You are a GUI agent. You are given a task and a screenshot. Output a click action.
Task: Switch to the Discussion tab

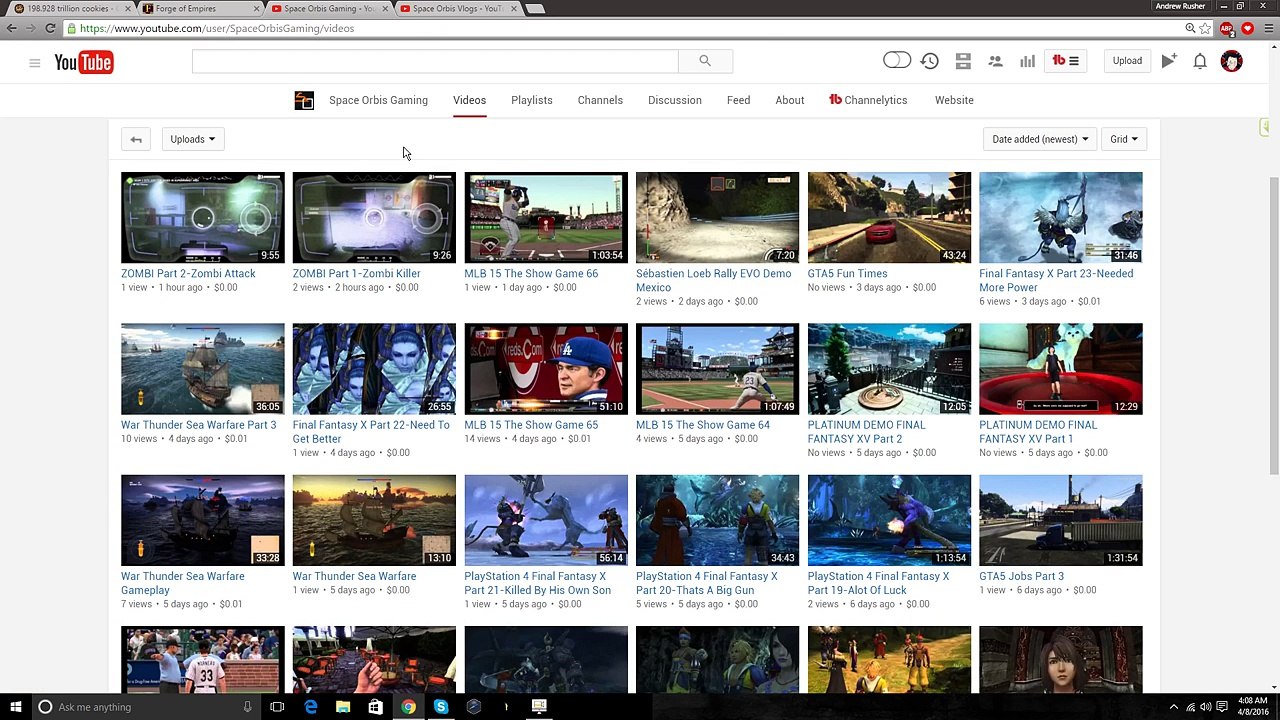tap(675, 100)
